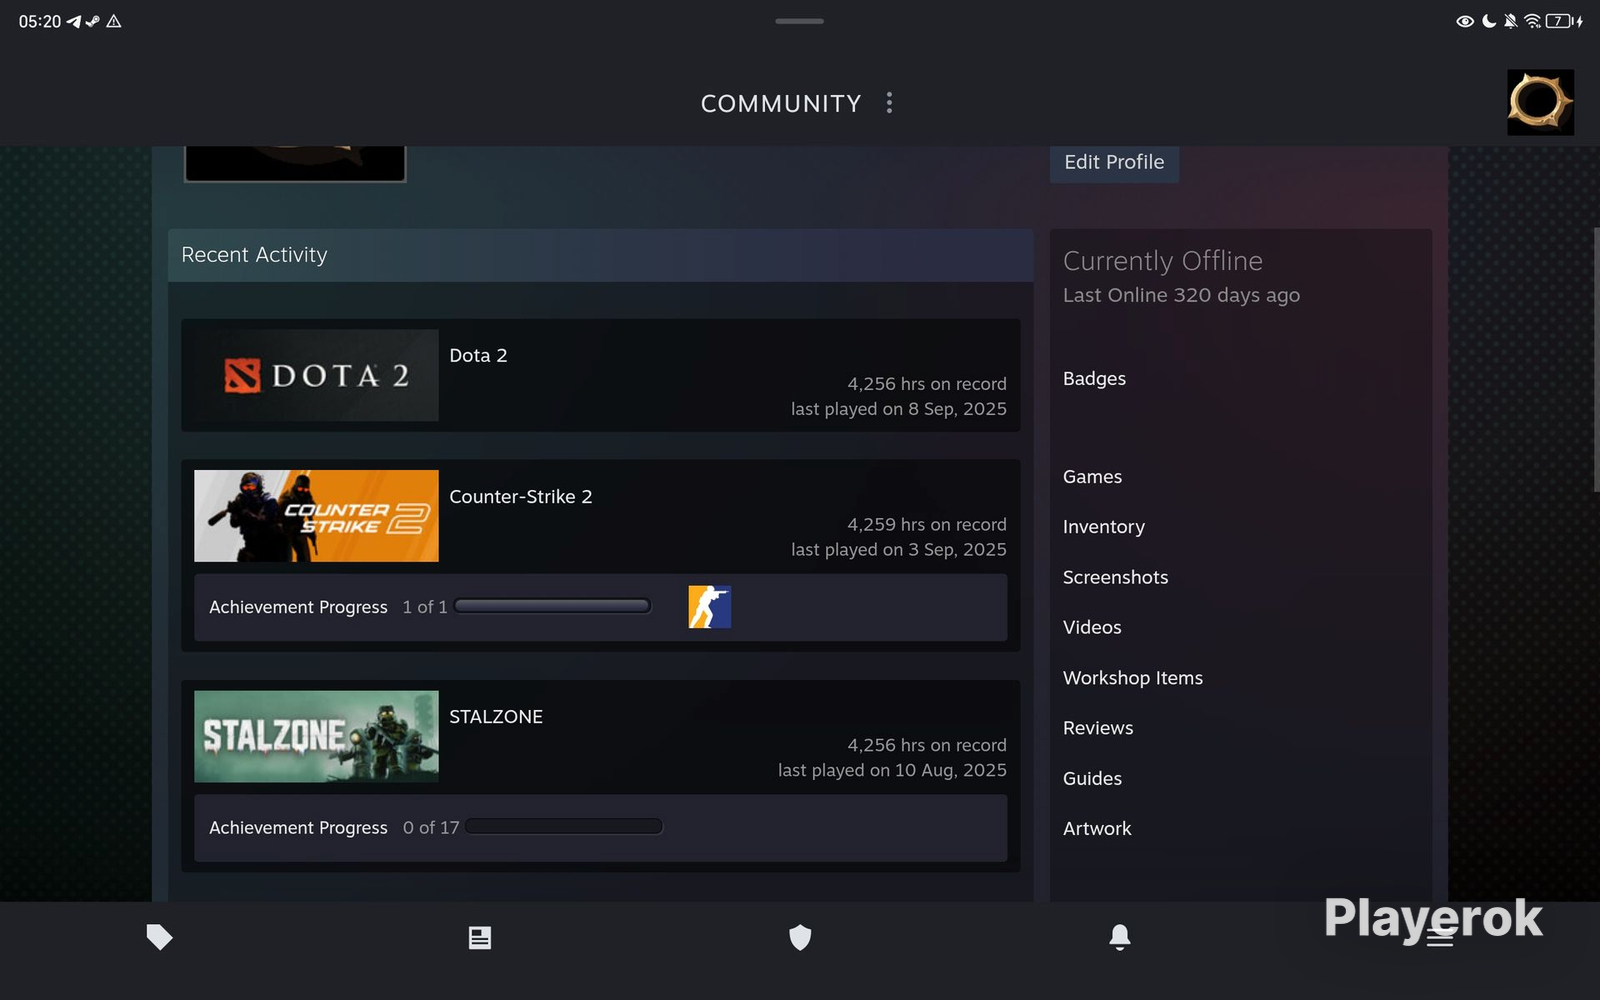Viewport: 1600px width, 1000px height.
Task: Click Counter-Strike 2 'Achievement Progress' label
Action: point(298,607)
